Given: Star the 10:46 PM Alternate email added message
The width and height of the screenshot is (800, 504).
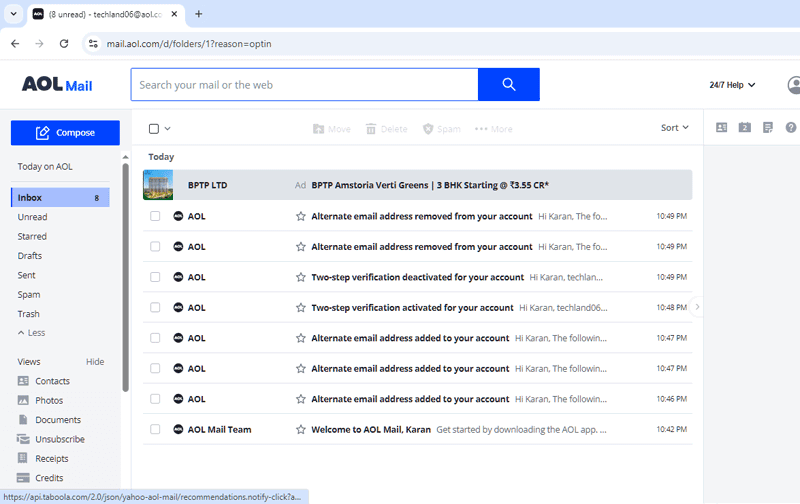Looking at the screenshot, I should tap(301, 399).
